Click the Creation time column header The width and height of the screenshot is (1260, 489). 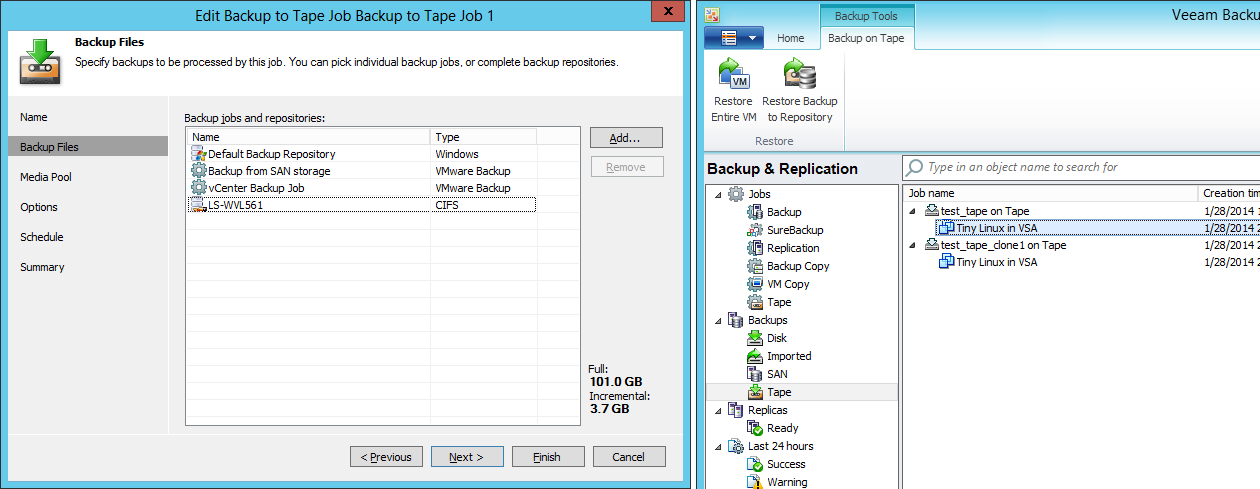tap(1230, 193)
